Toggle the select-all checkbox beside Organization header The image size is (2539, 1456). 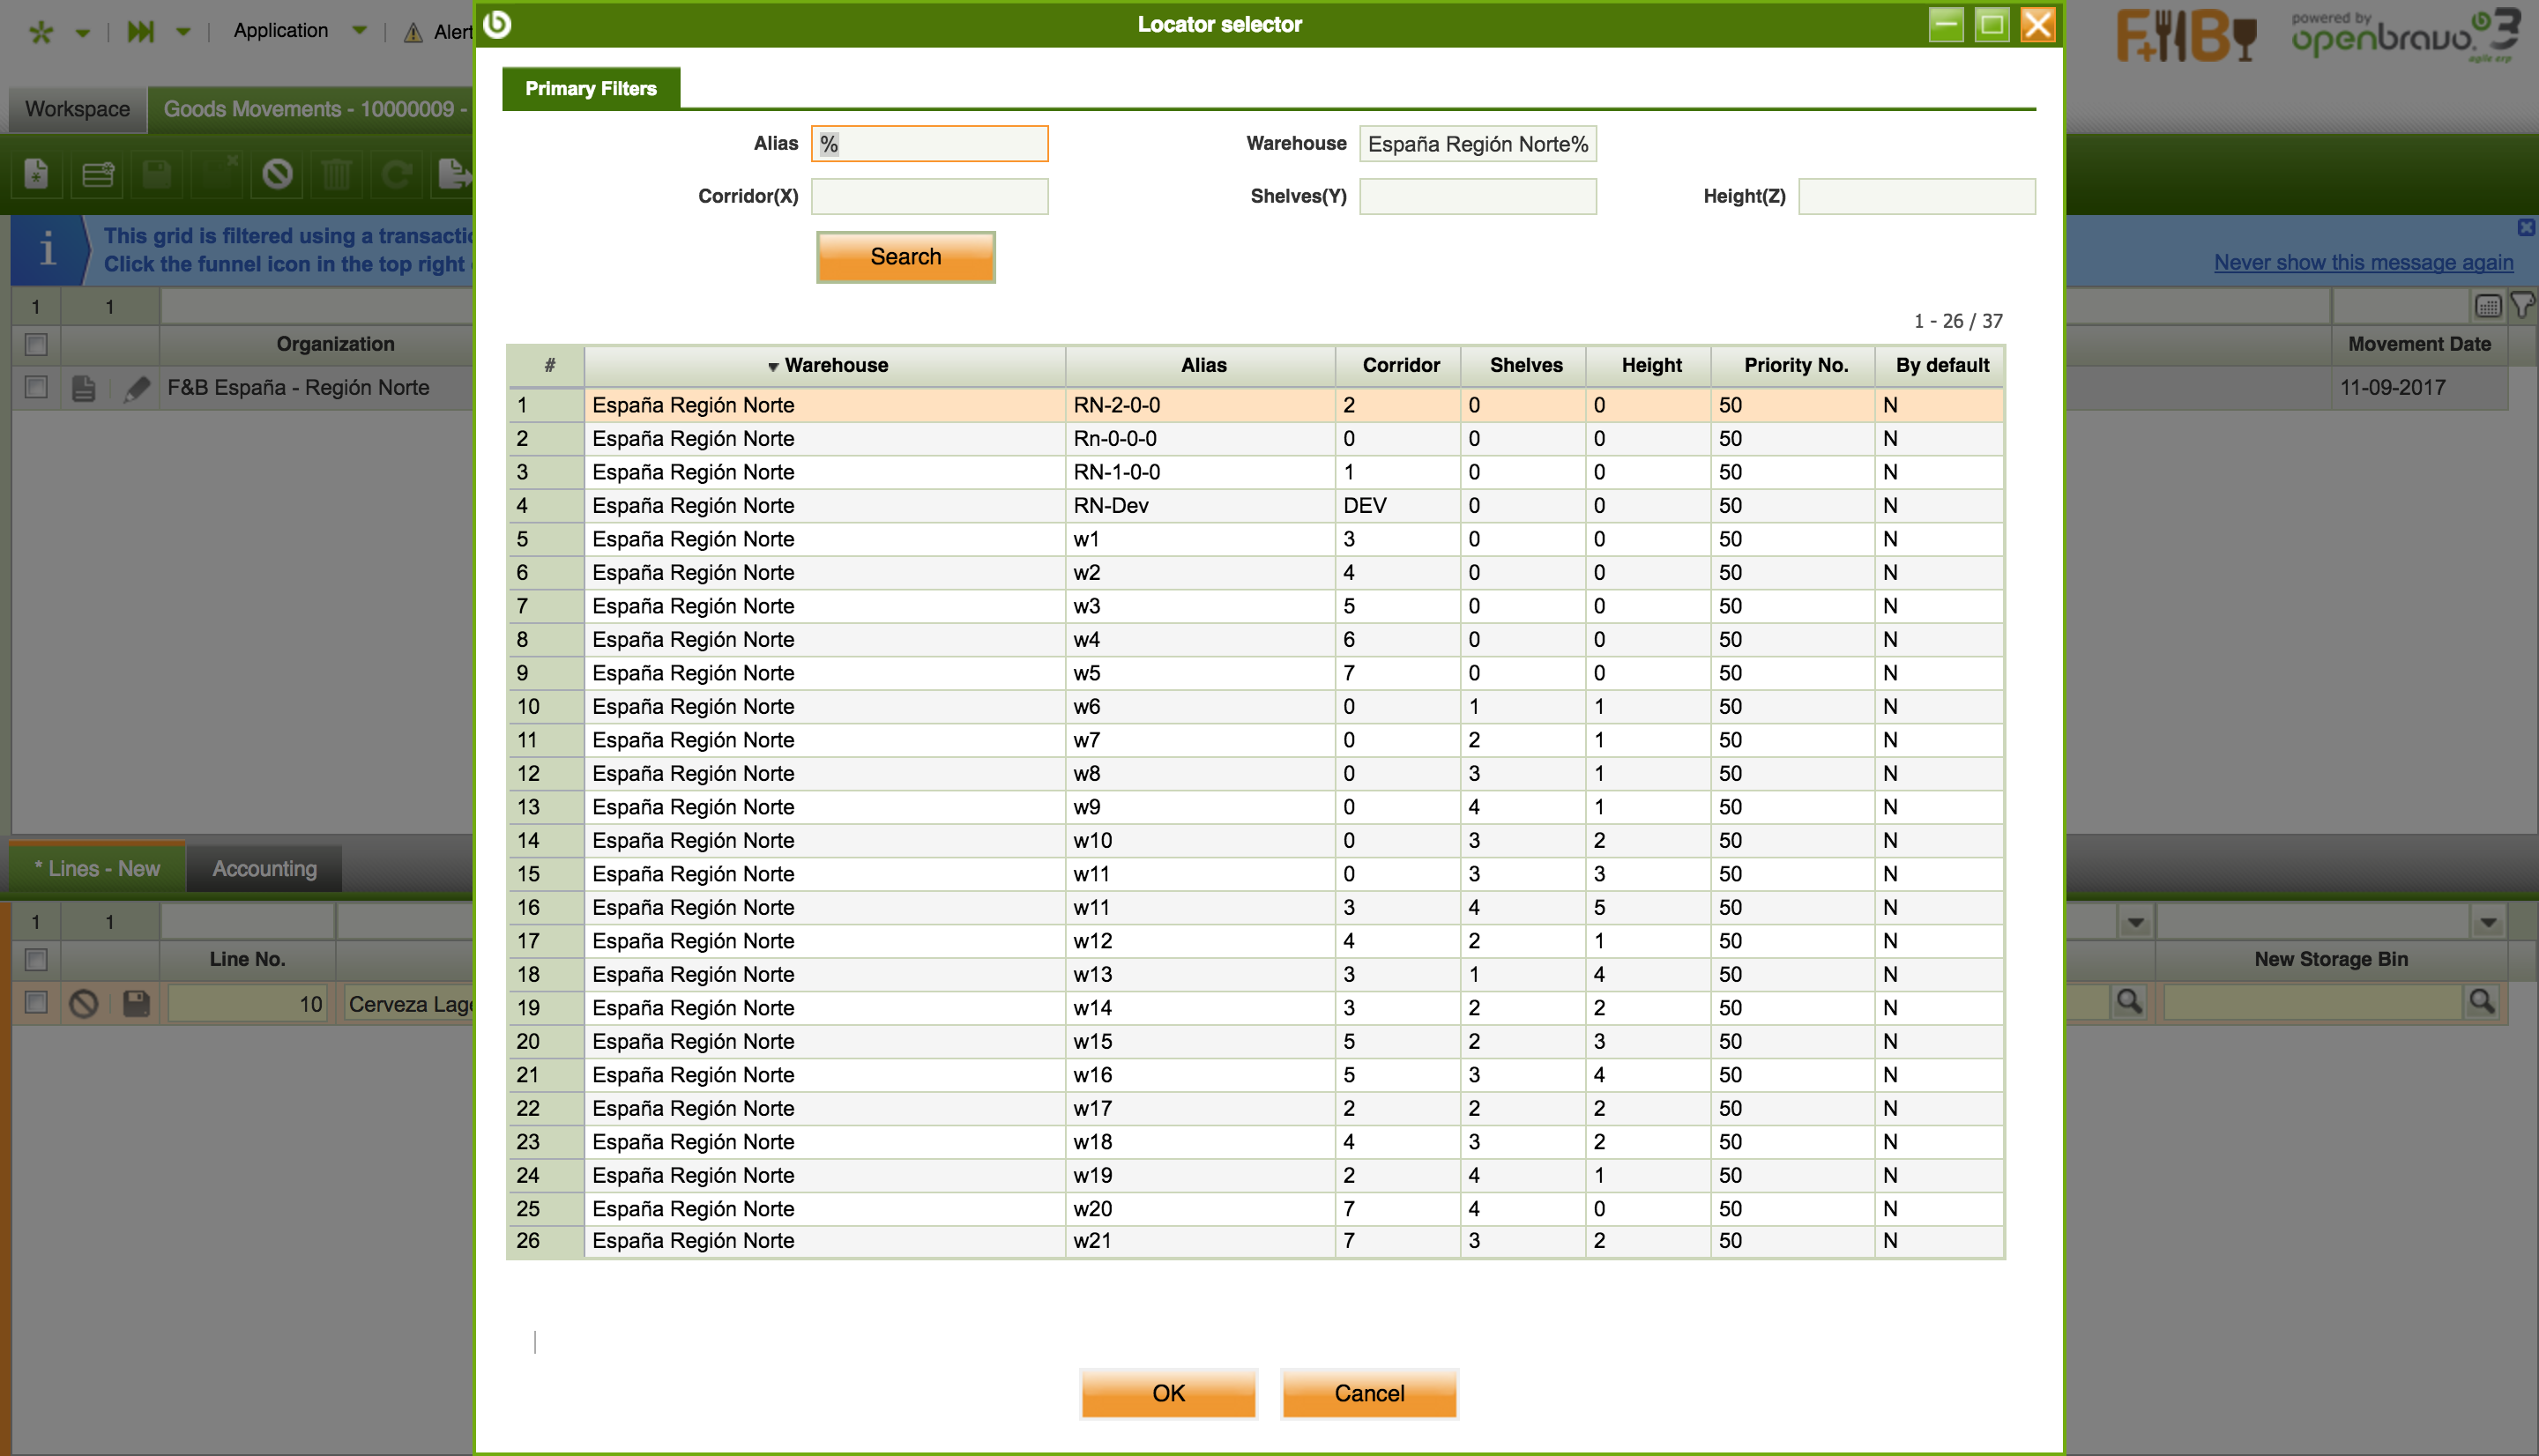(36, 345)
